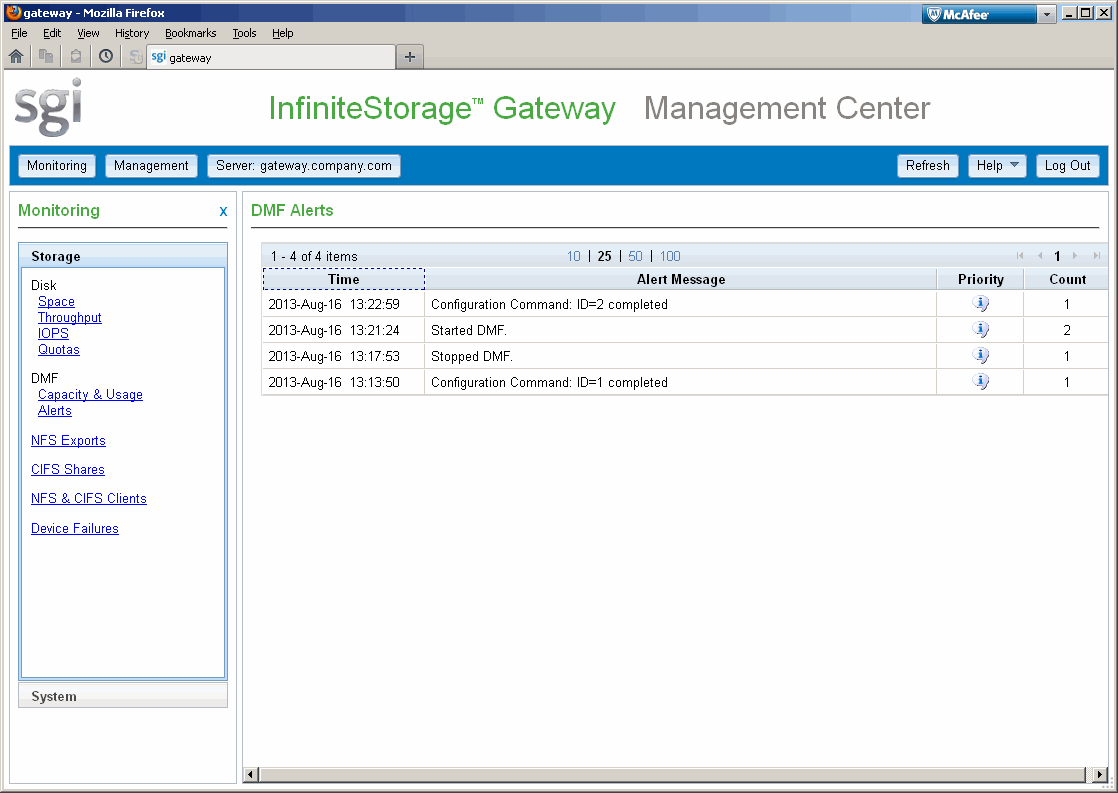Sort by Priority column header

pyautogui.click(x=980, y=279)
